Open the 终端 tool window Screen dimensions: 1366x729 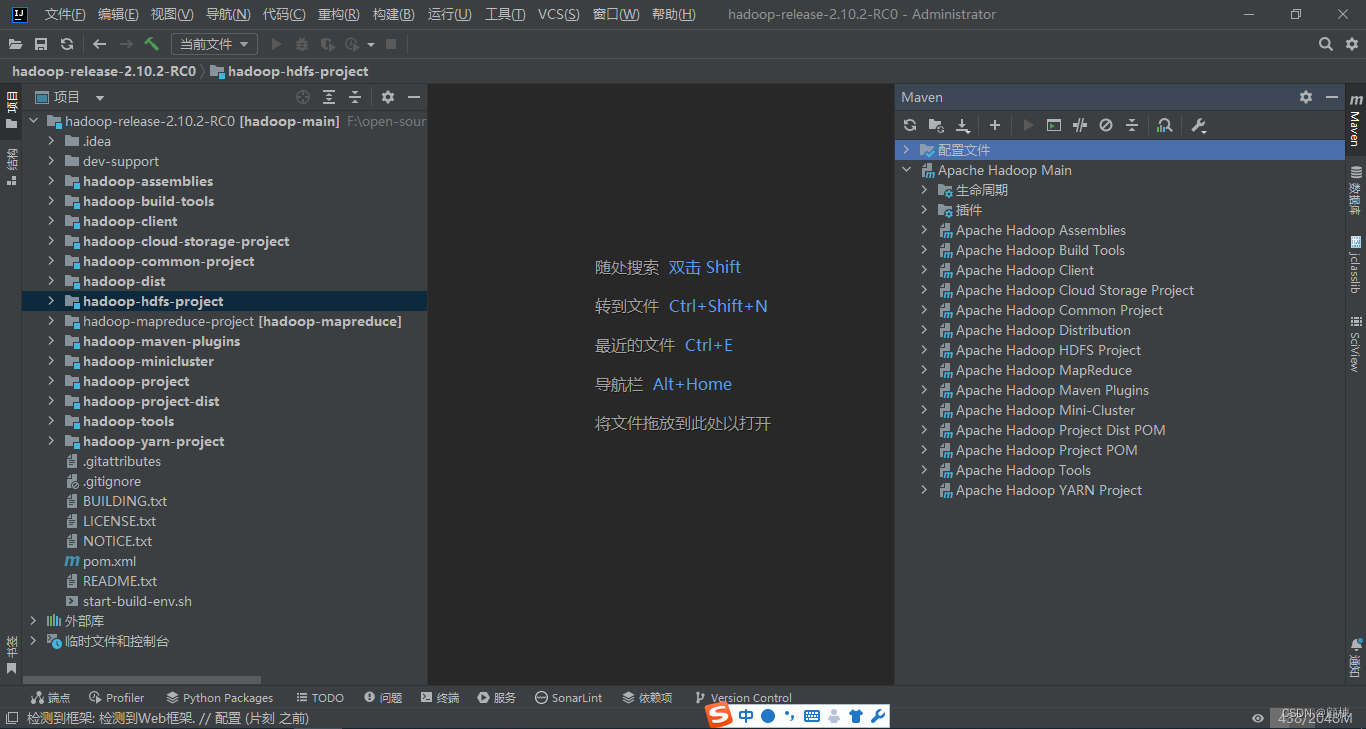pos(440,698)
